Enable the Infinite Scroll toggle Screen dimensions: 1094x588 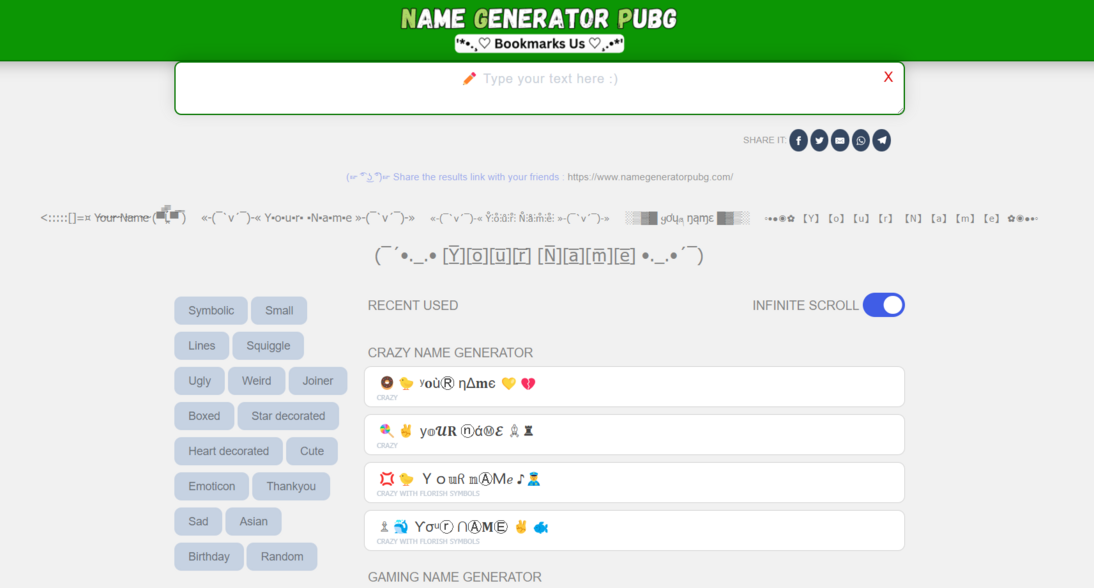[884, 305]
